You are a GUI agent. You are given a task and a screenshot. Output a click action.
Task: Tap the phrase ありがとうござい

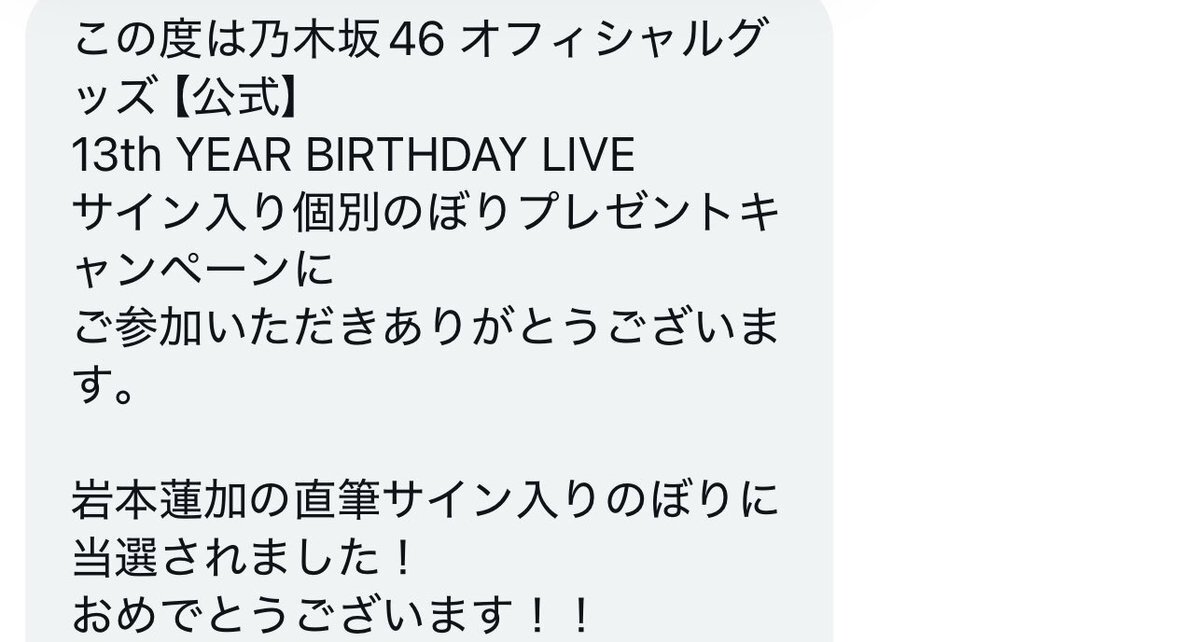pyautogui.click(x=557, y=327)
